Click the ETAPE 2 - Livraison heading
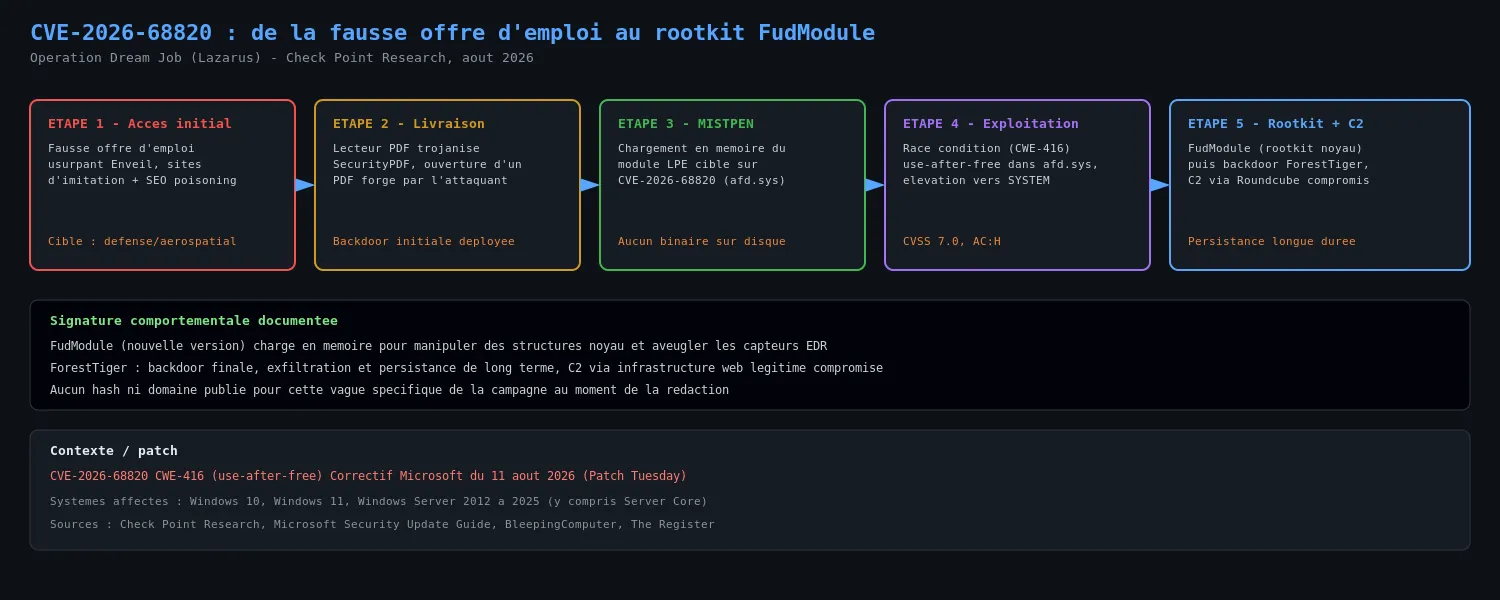Image resolution: width=1500 pixels, height=600 pixels. 409,124
